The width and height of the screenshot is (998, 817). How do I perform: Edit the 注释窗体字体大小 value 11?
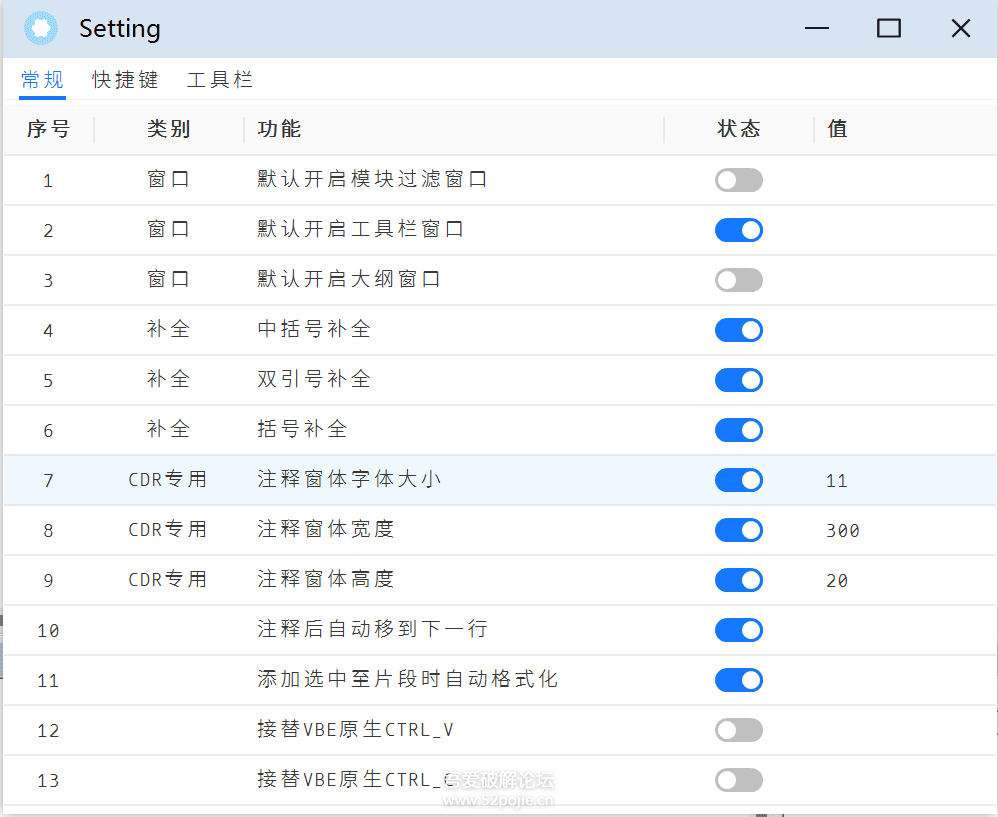(837, 480)
